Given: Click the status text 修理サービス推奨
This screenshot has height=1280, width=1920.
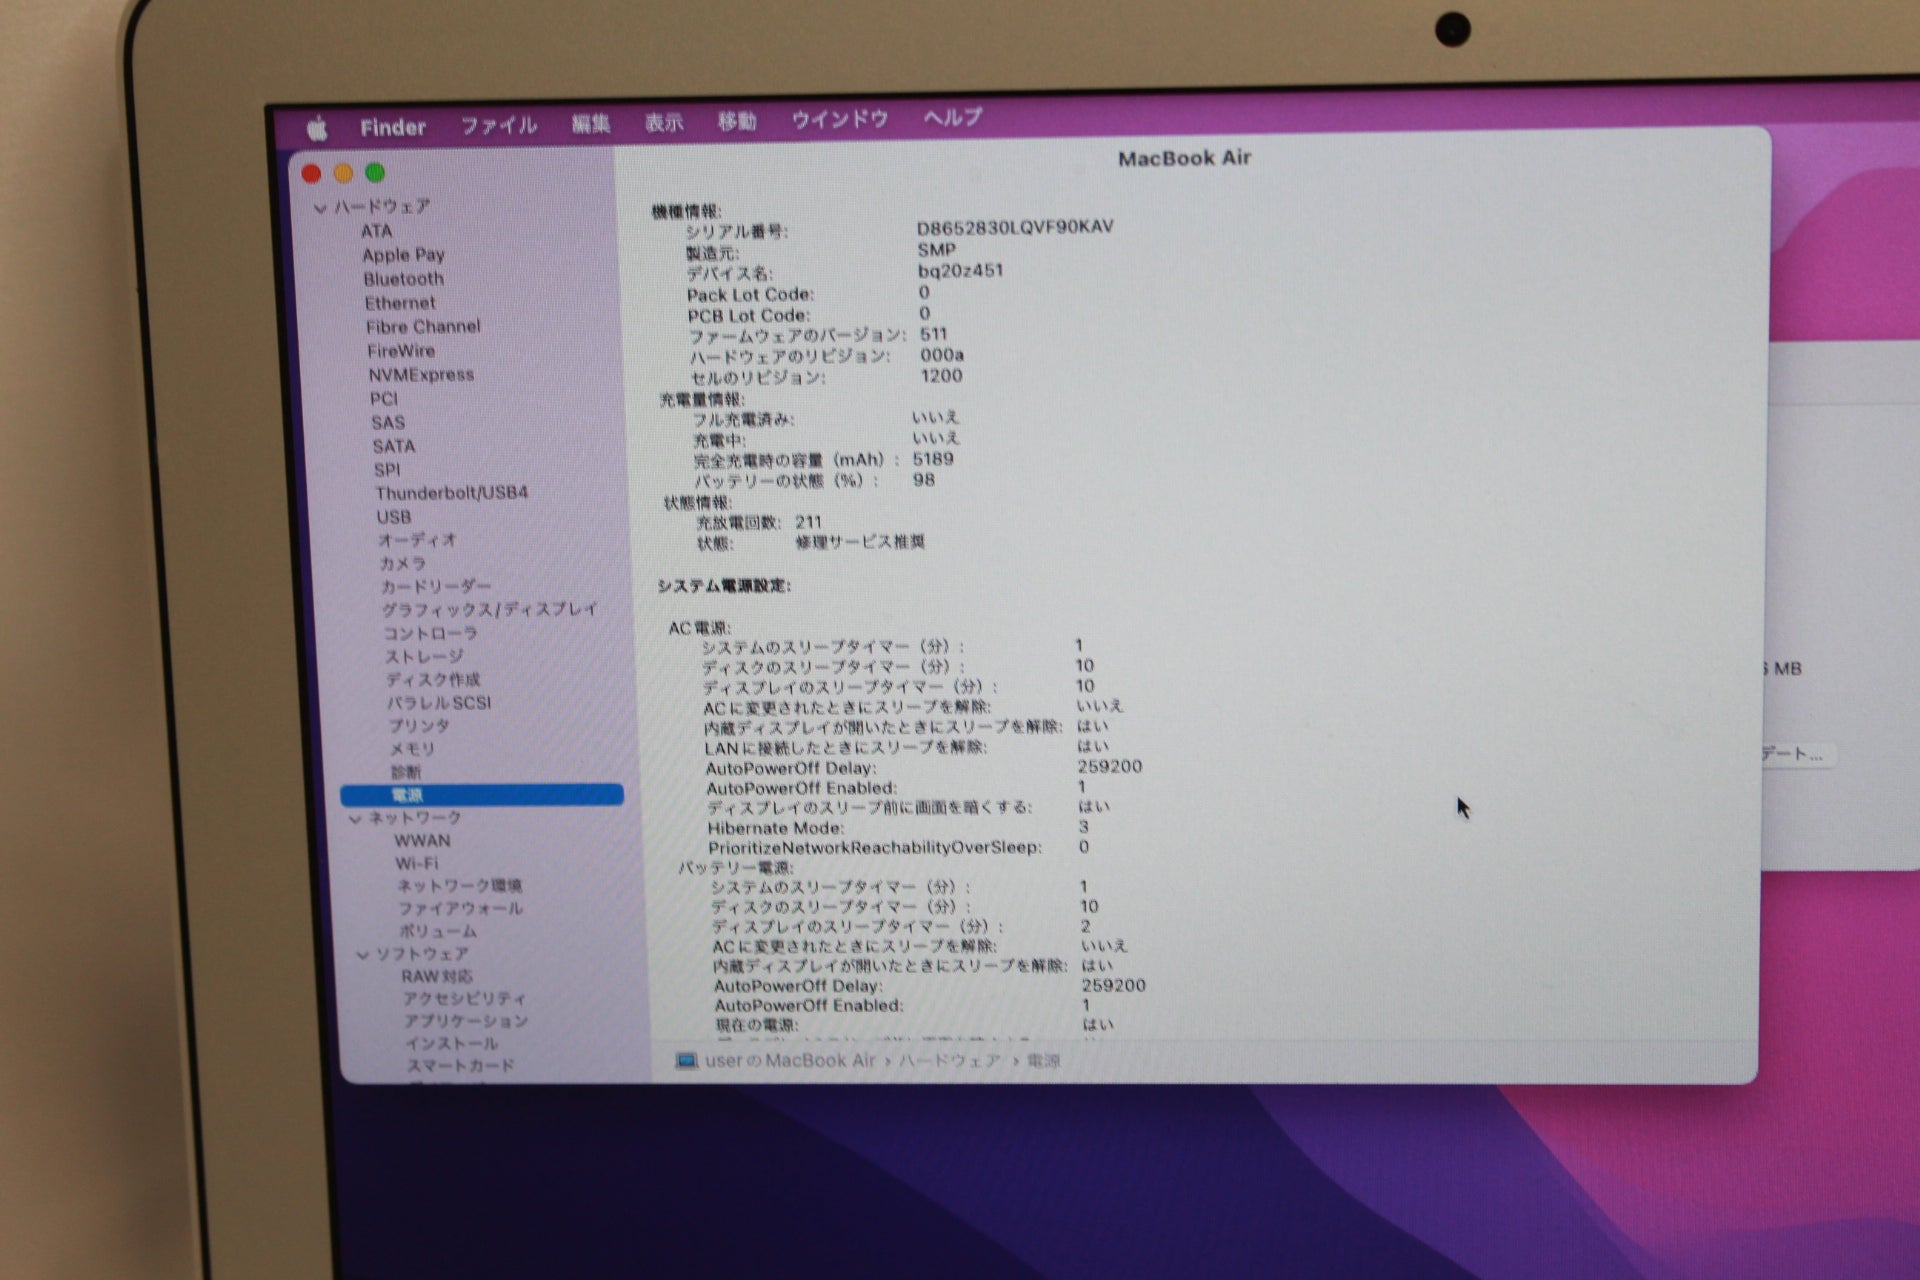Looking at the screenshot, I should (x=860, y=542).
